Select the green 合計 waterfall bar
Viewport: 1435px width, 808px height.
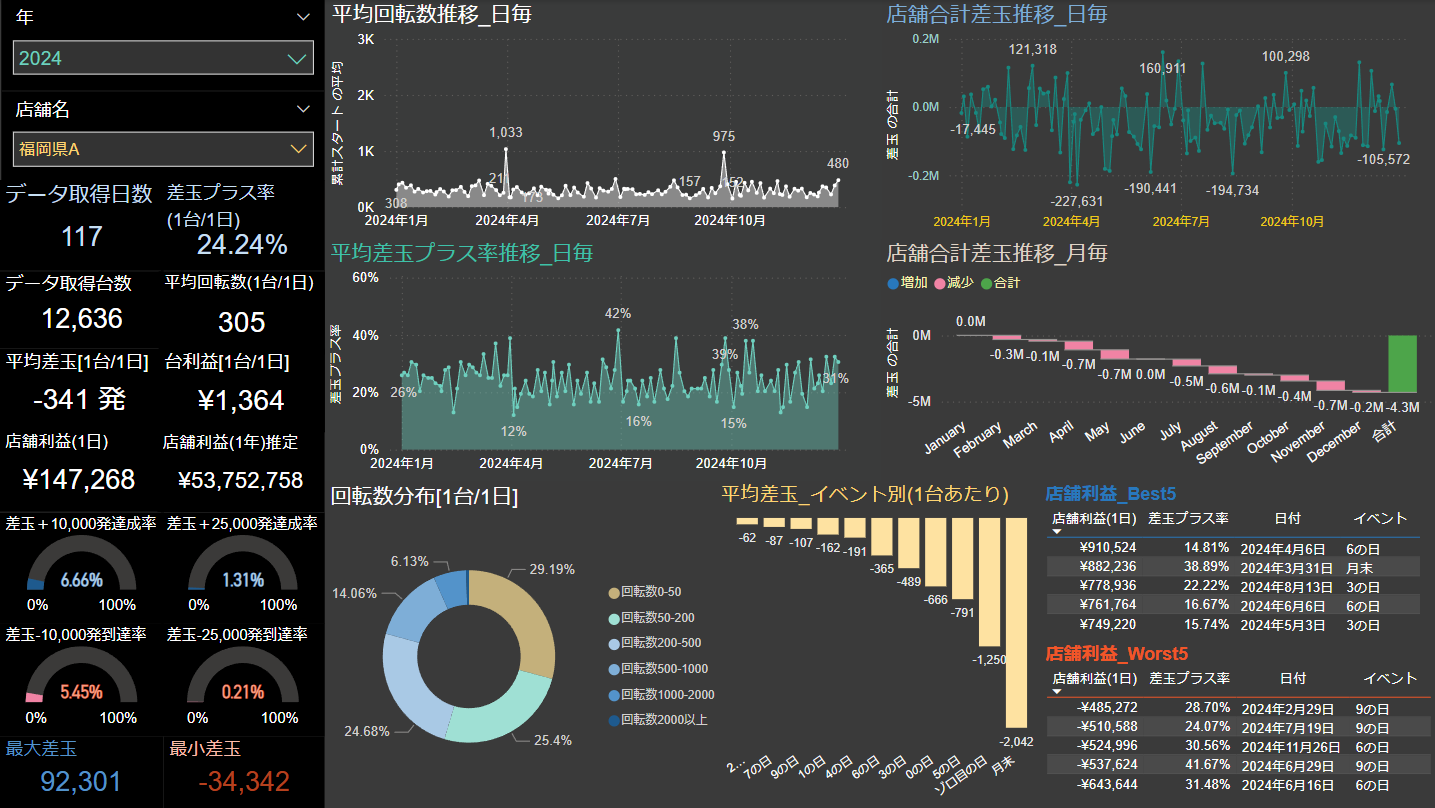point(1402,363)
